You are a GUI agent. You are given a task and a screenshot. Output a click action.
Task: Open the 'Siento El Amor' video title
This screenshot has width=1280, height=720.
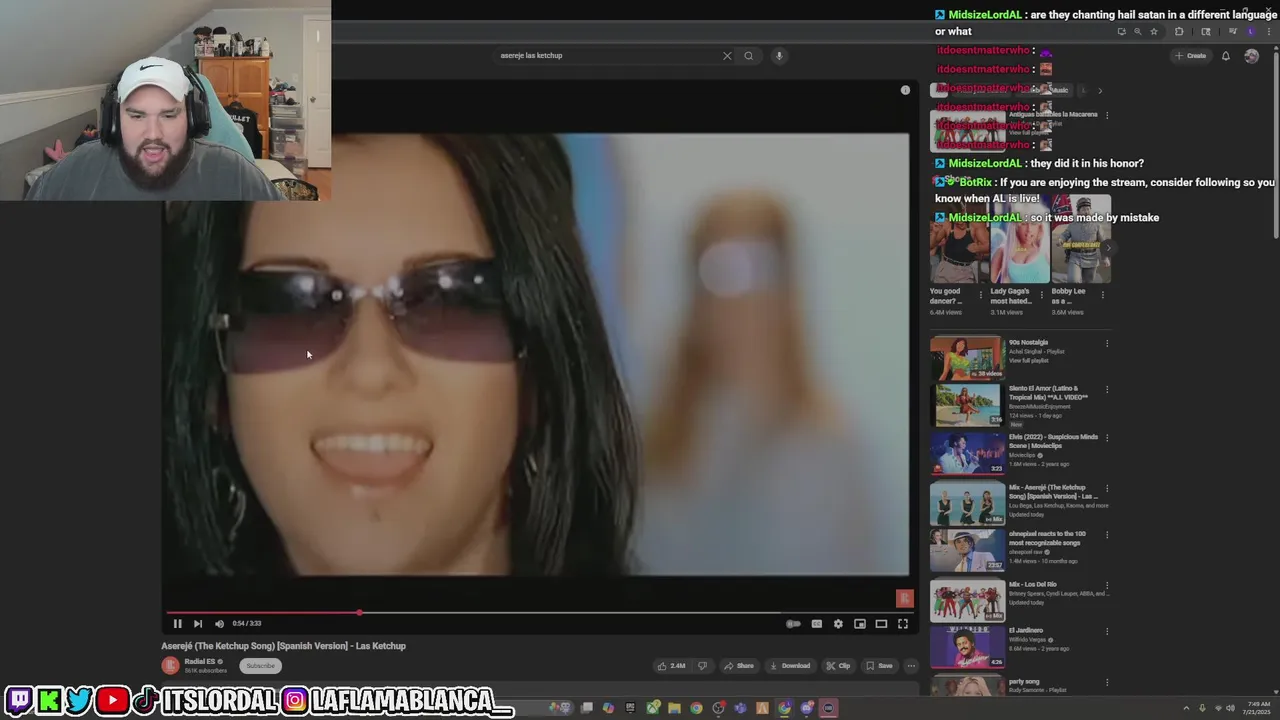click(x=1047, y=393)
